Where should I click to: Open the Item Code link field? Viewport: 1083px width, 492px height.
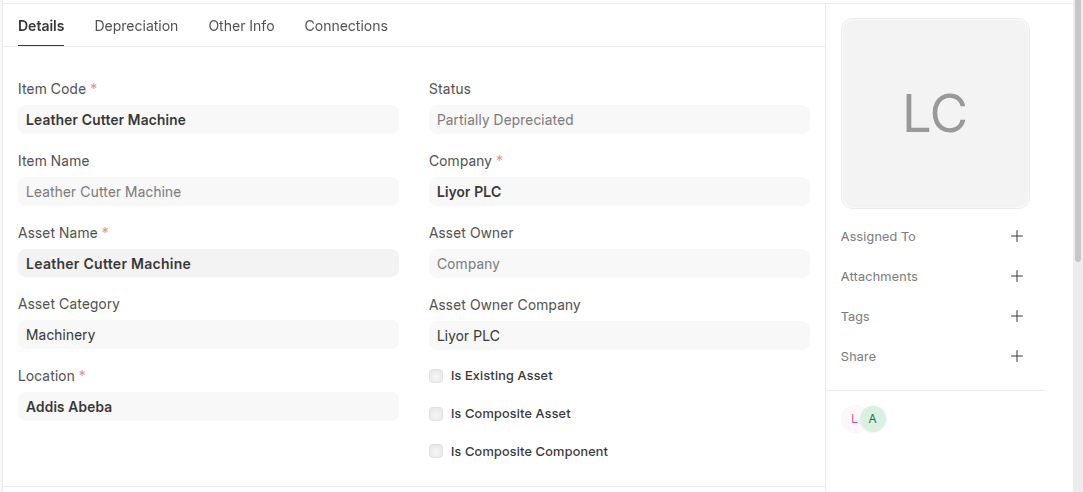(208, 120)
